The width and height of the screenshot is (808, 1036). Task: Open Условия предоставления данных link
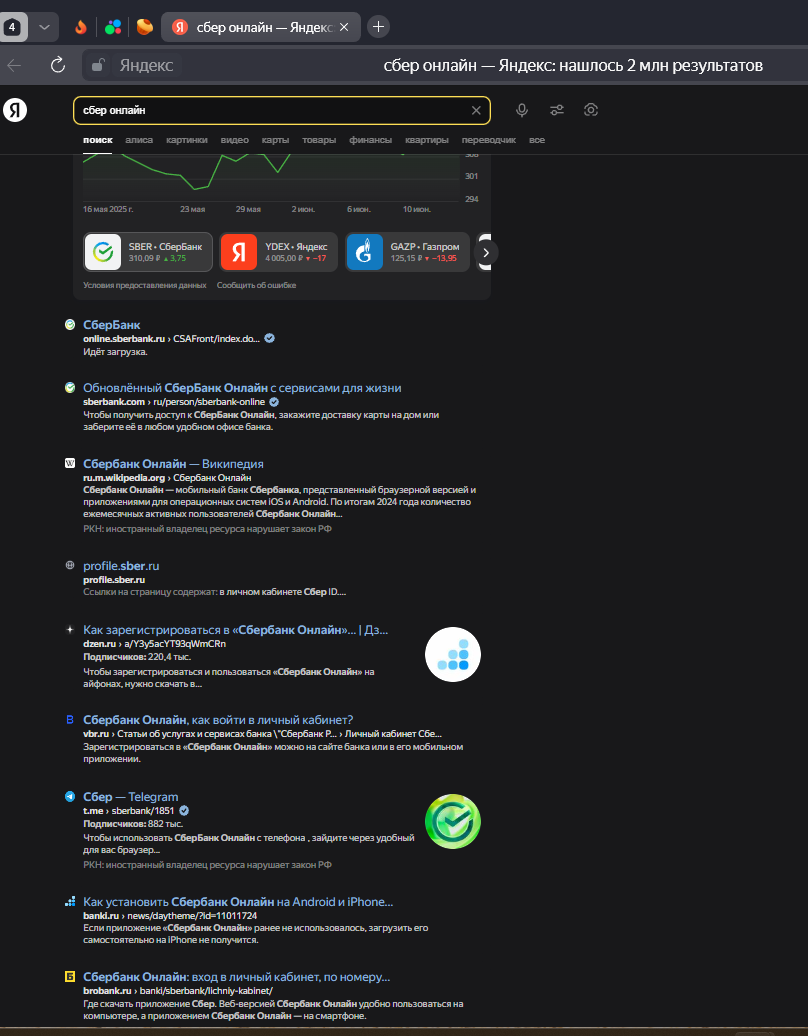[145, 285]
